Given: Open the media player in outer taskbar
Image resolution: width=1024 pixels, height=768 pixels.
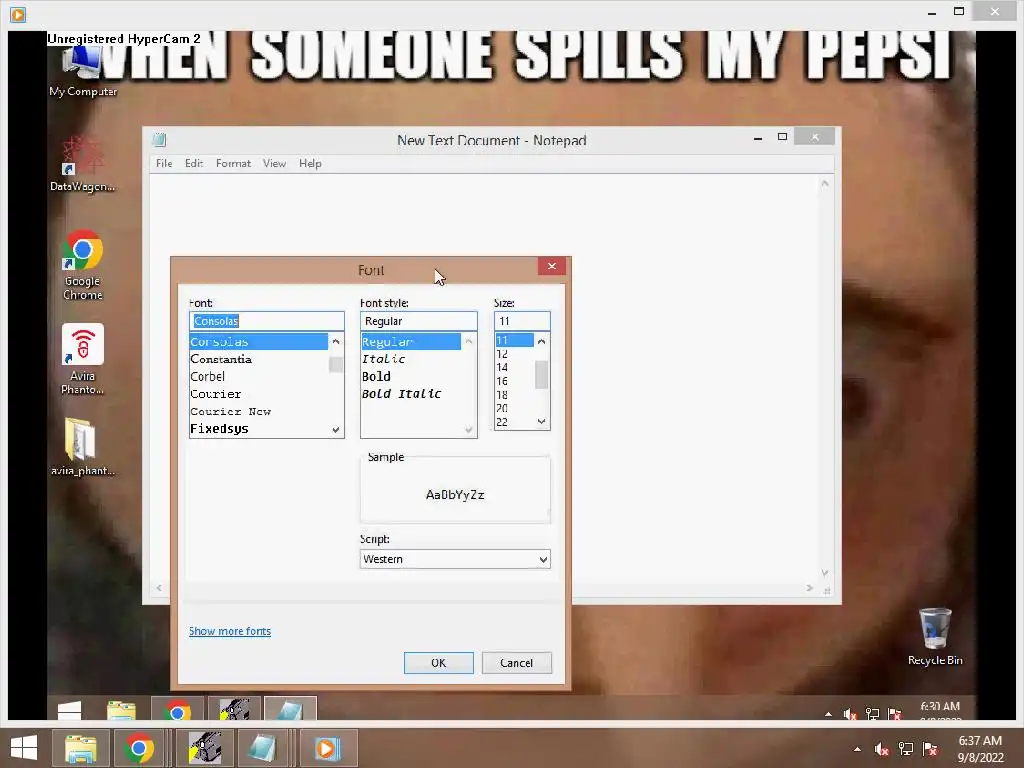Looking at the screenshot, I should tap(327, 748).
